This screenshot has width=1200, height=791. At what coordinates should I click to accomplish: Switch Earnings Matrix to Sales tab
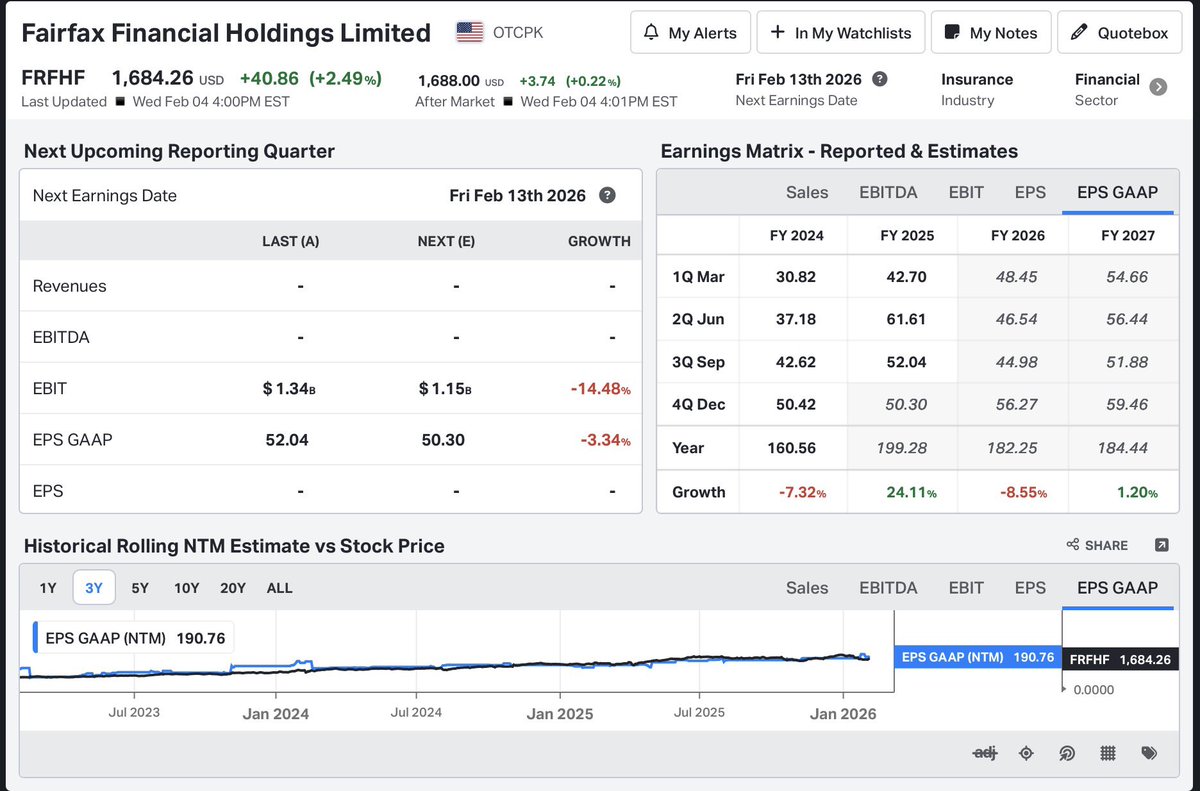807,192
